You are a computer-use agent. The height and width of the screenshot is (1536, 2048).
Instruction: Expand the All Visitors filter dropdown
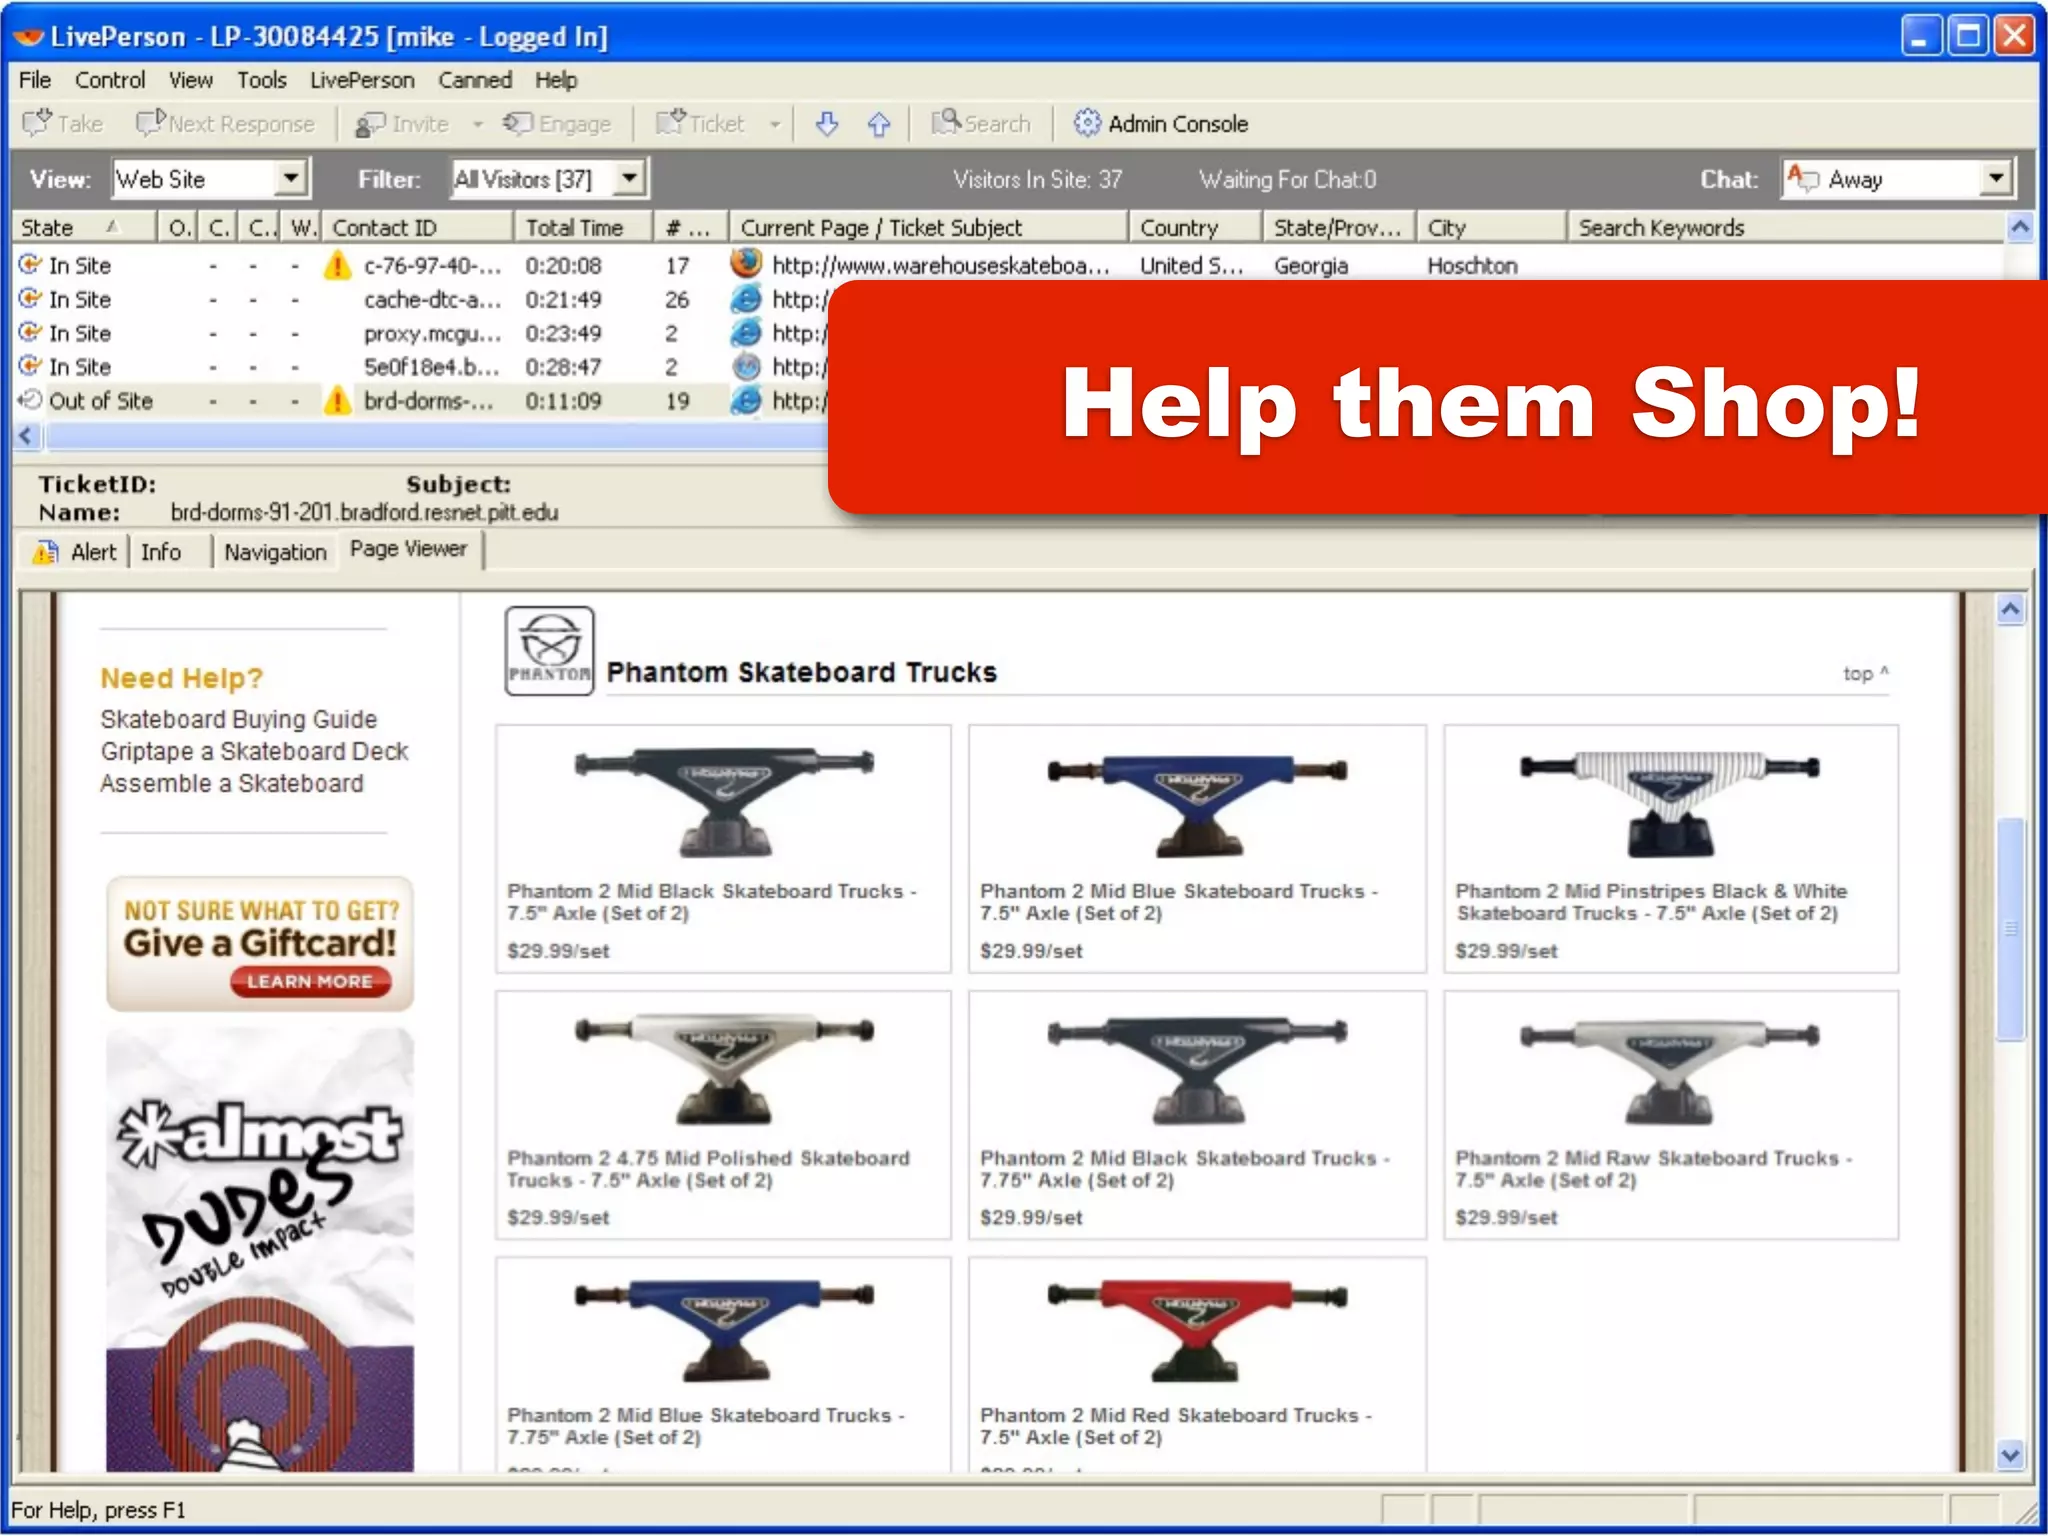[629, 178]
